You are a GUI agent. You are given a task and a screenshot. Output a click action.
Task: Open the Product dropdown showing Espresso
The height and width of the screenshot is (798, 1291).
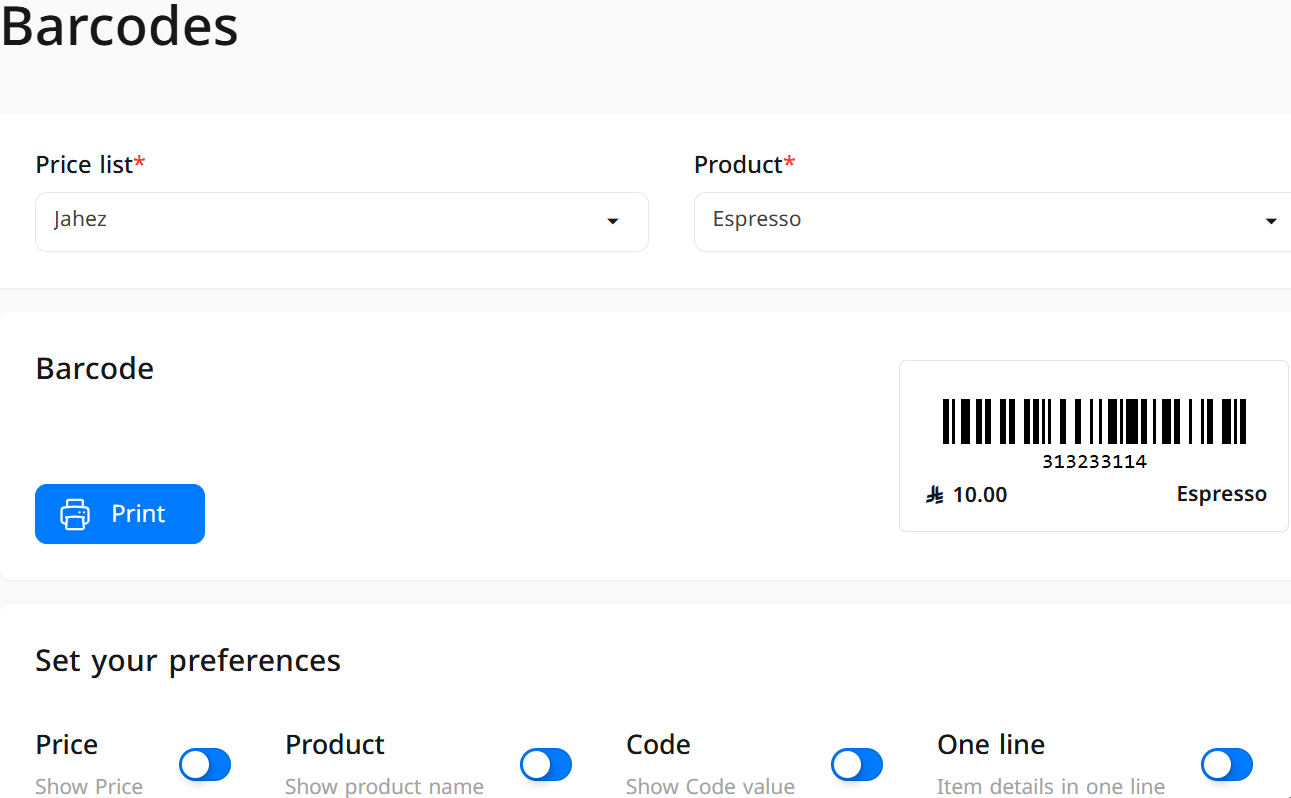pyautogui.click(x=992, y=221)
